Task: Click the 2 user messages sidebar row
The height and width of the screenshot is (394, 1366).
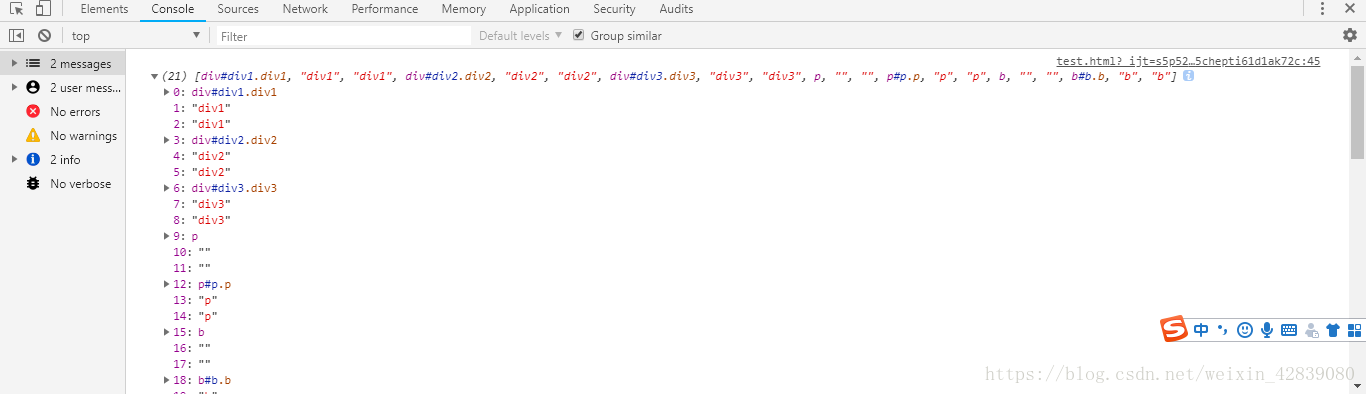Action: click(63, 88)
